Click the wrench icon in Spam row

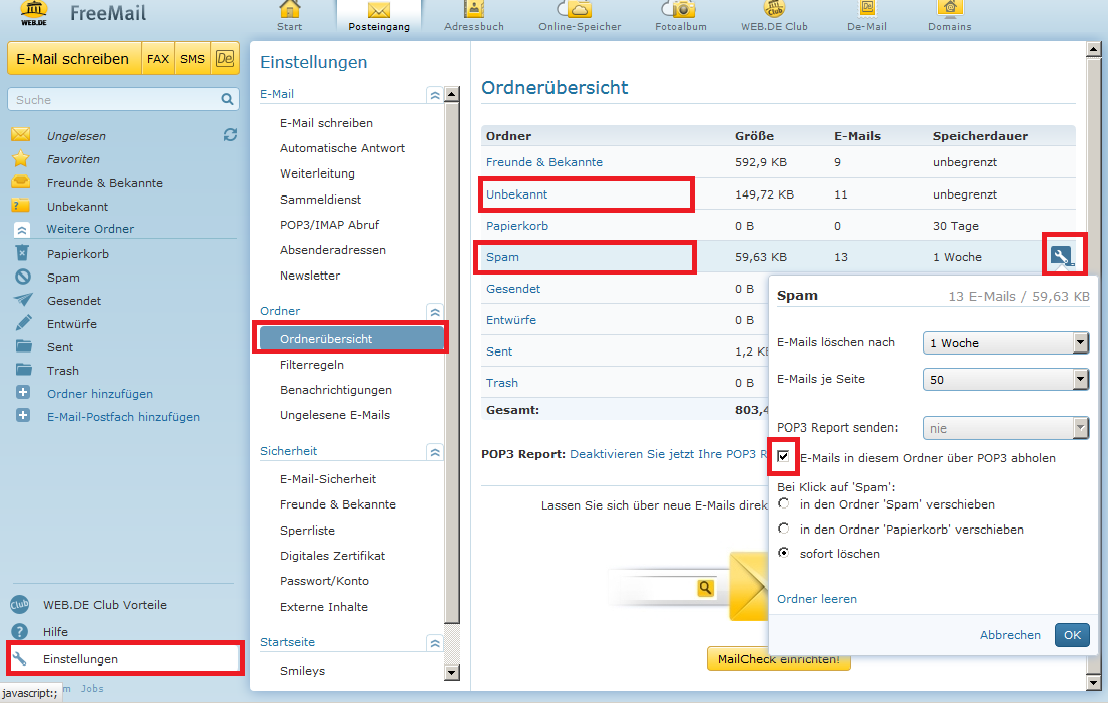(x=1061, y=257)
